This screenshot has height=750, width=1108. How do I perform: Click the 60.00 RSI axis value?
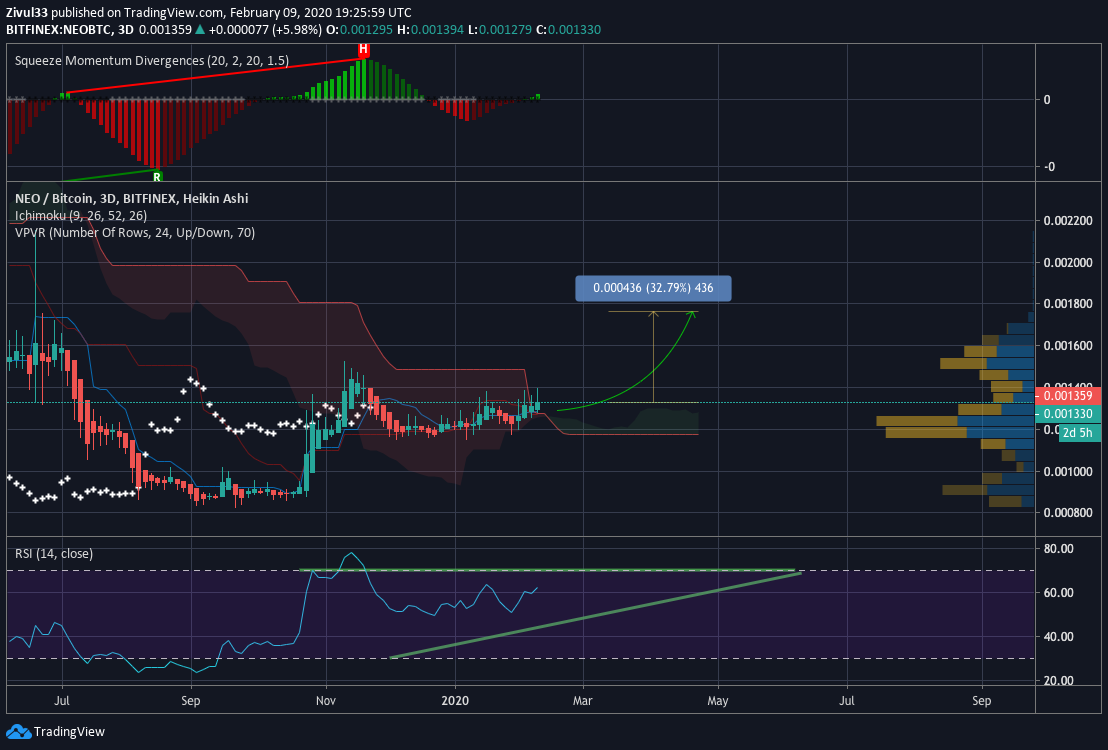(1058, 593)
